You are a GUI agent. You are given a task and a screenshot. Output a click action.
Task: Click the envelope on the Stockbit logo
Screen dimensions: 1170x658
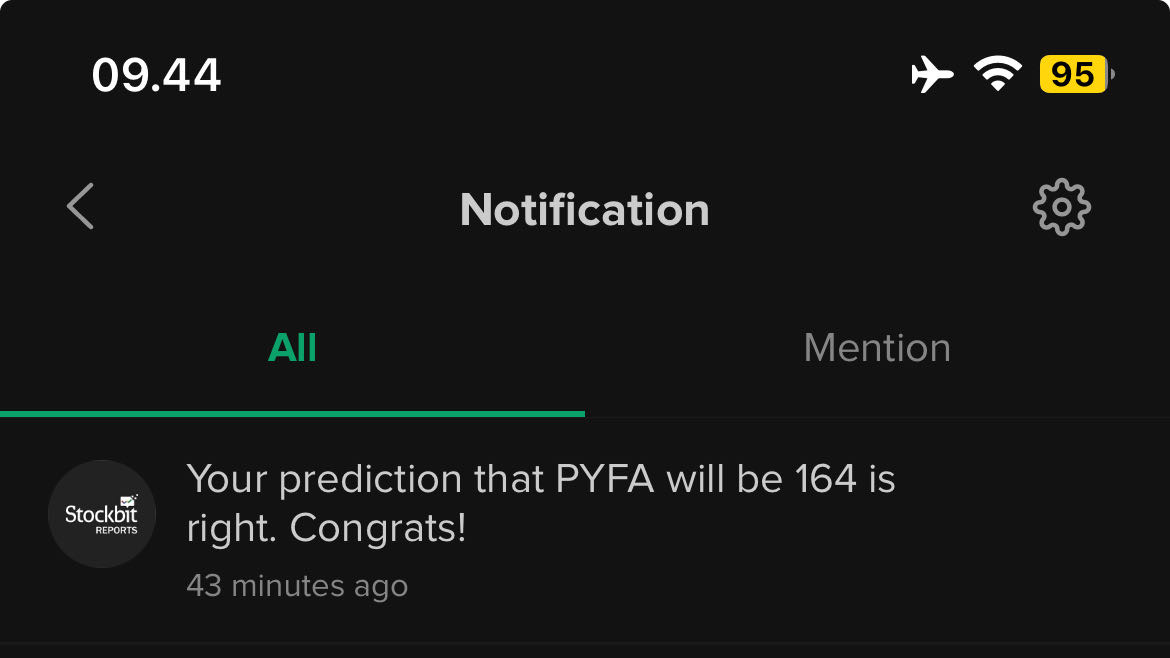[x=127, y=499]
